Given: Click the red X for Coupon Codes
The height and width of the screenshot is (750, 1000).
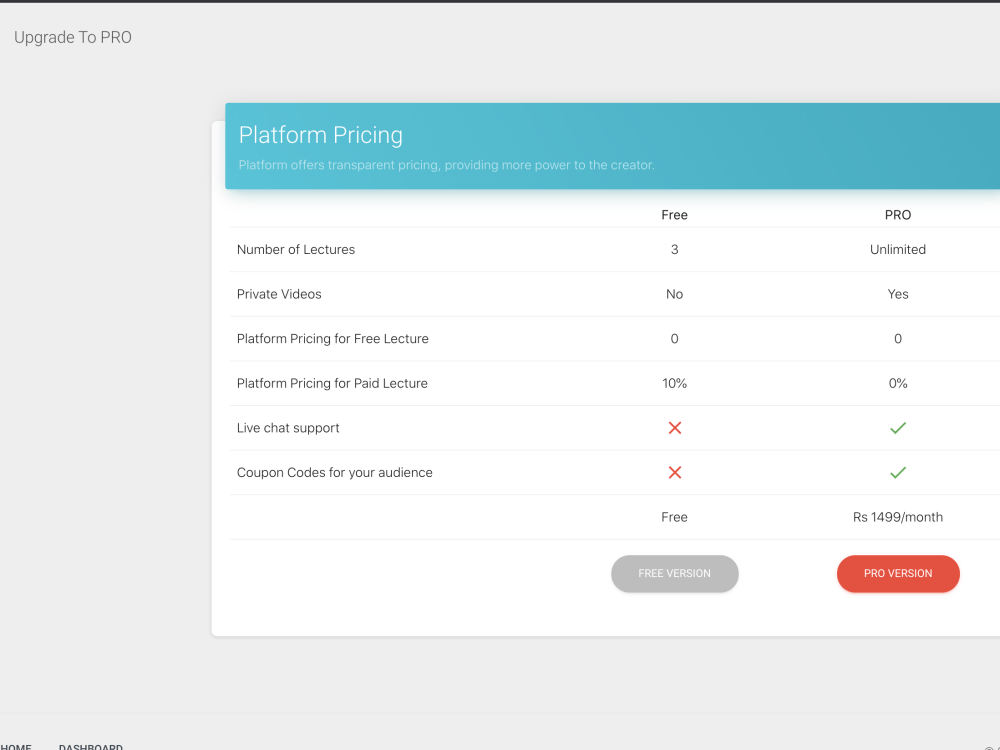Looking at the screenshot, I should click(x=675, y=472).
